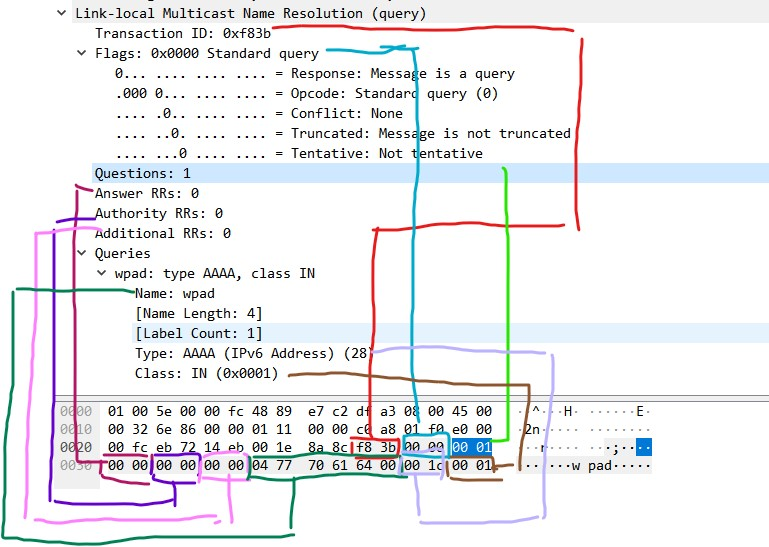Click ASCII column of row 0000 ending in E
This screenshot has height=547, width=769.
(x=584, y=411)
